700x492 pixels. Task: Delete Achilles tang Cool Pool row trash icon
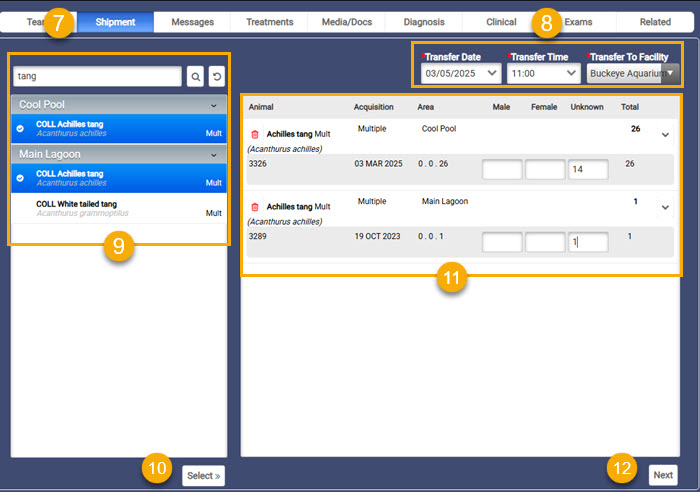(x=255, y=134)
